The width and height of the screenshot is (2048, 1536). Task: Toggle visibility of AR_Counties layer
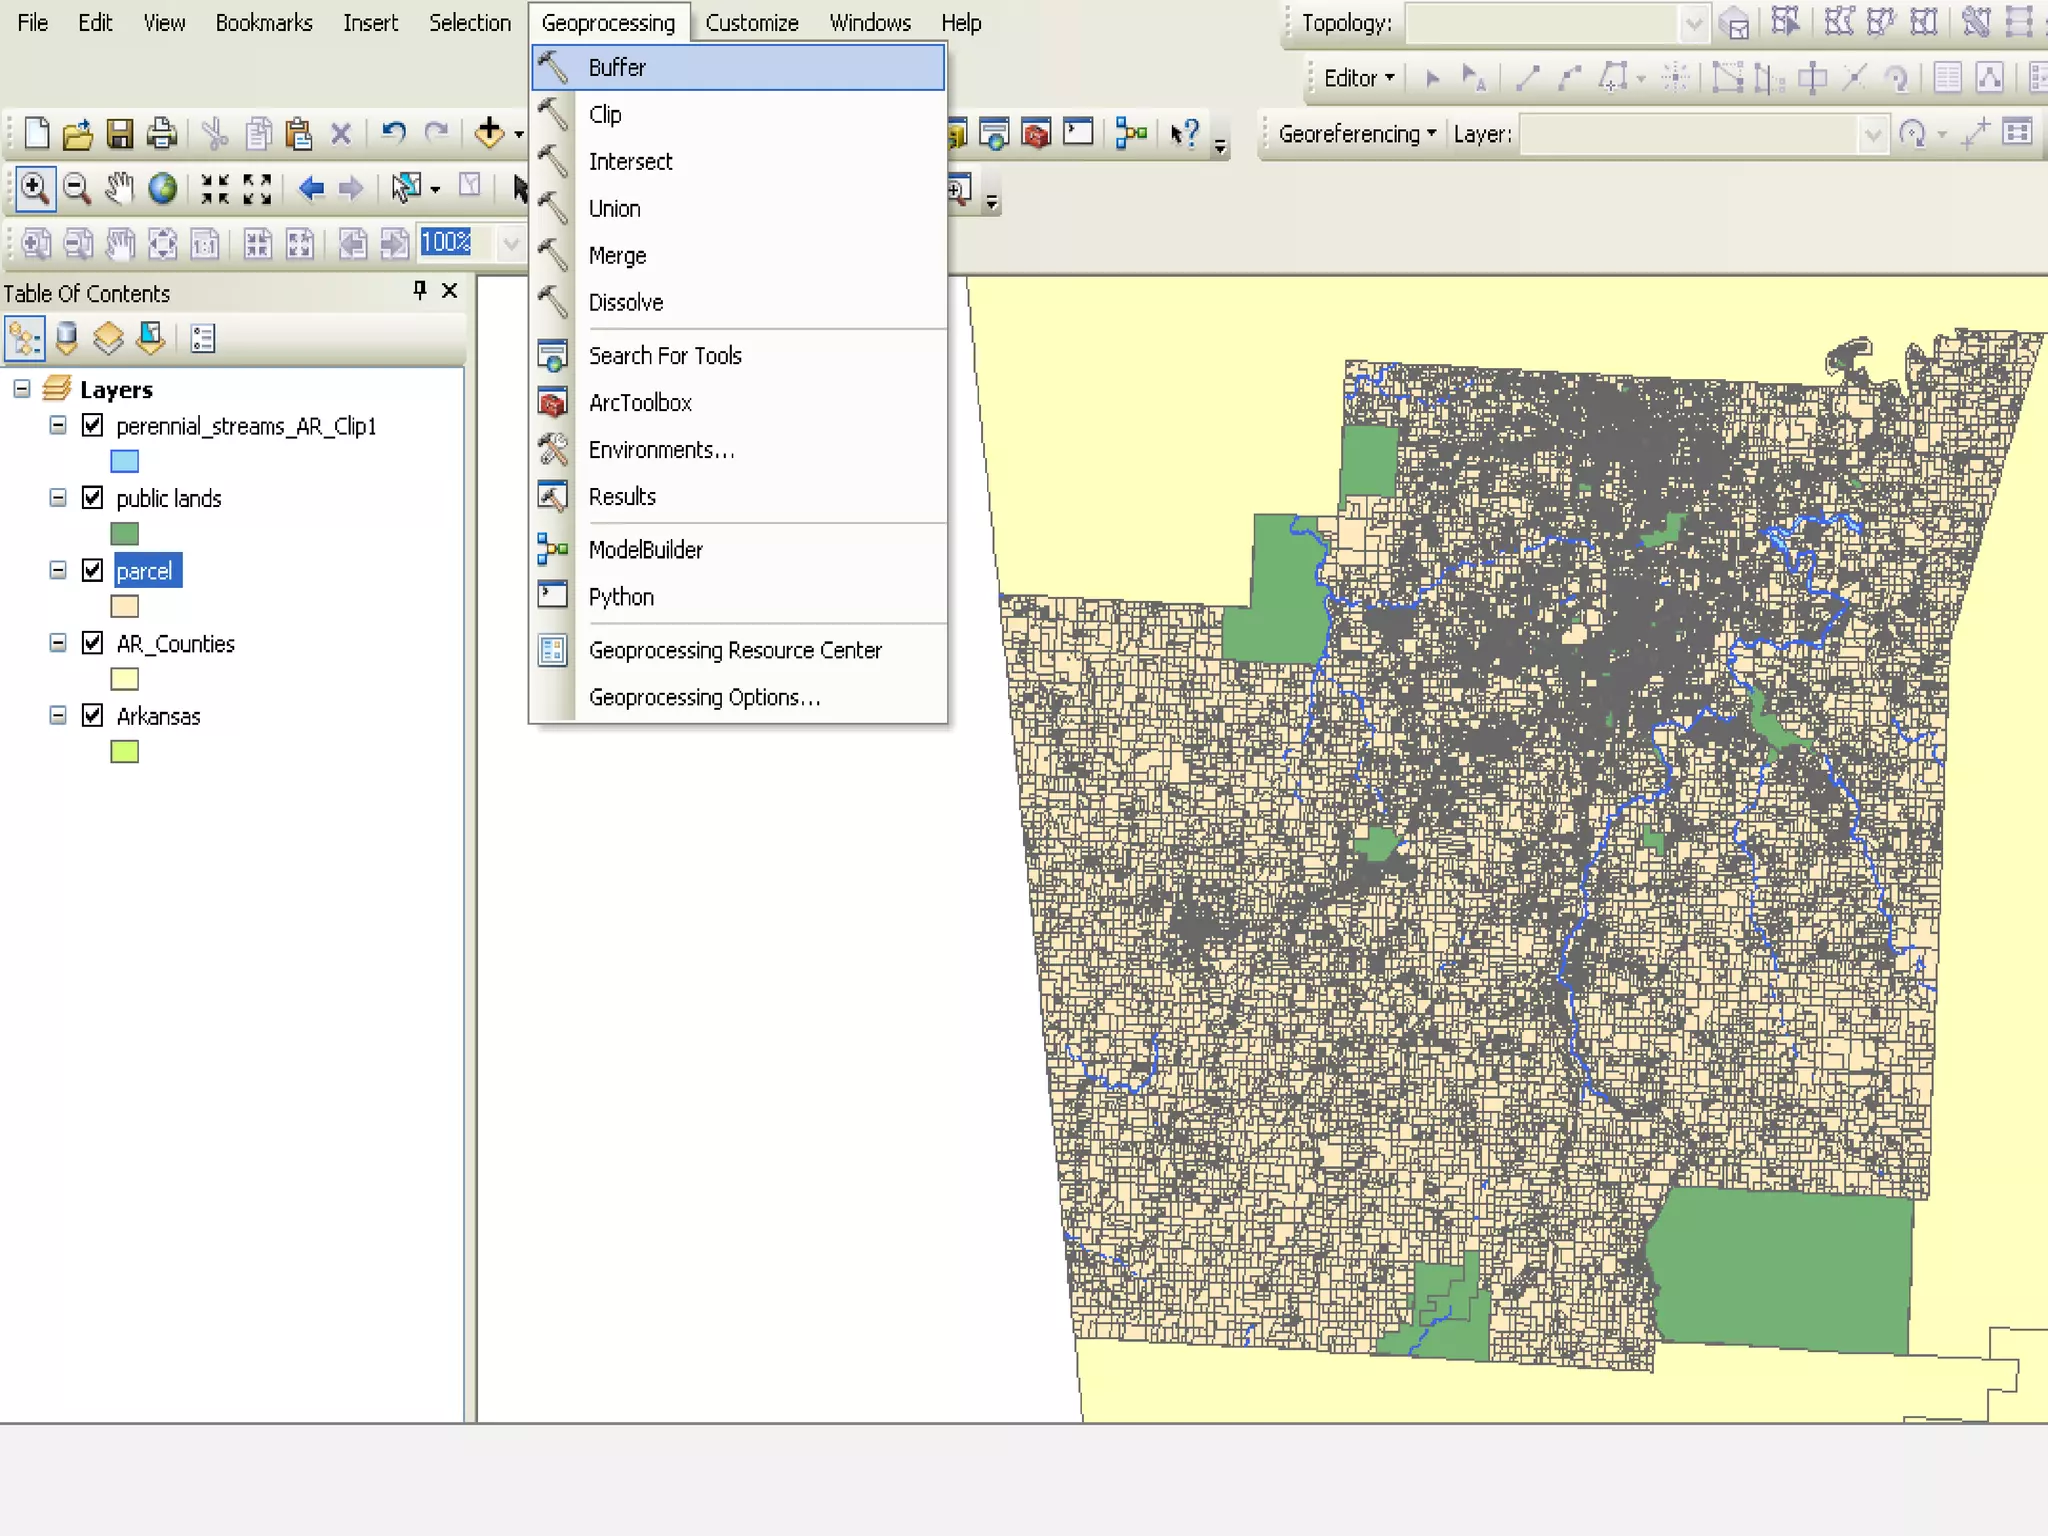(x=93, y=643)
